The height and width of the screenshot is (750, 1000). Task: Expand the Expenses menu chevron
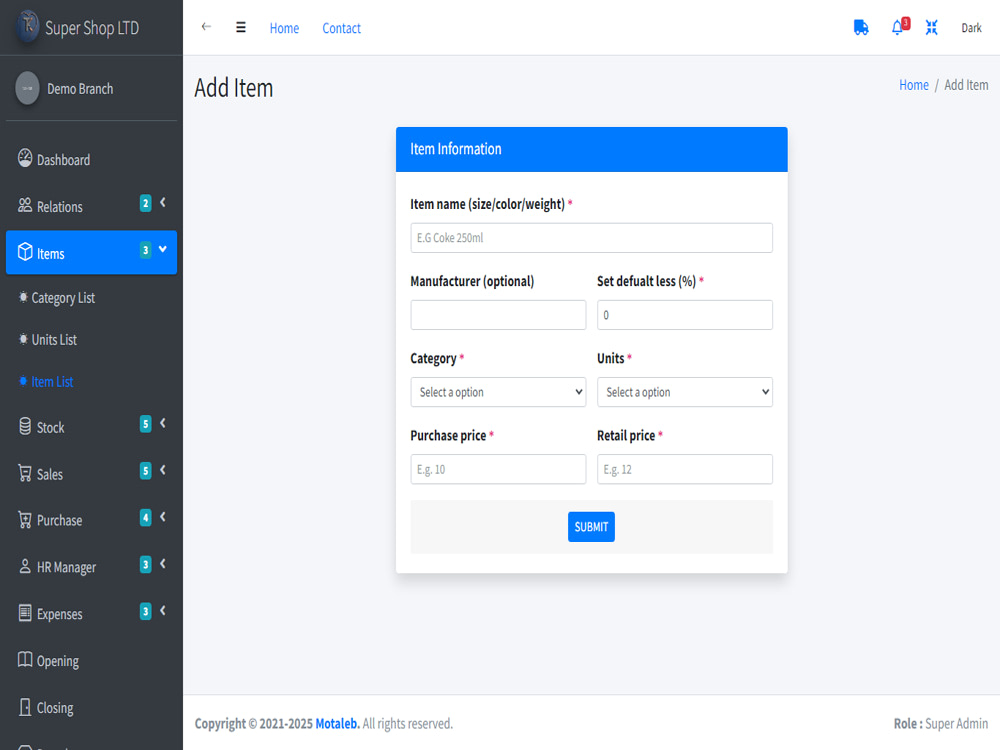pyautogui.click(x=163, y=610)
